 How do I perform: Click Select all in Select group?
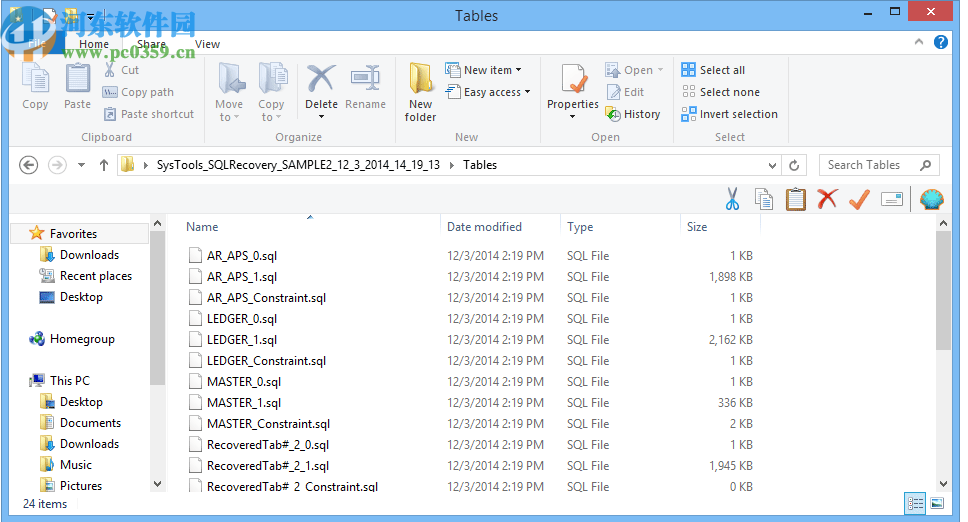pos(713,70)
